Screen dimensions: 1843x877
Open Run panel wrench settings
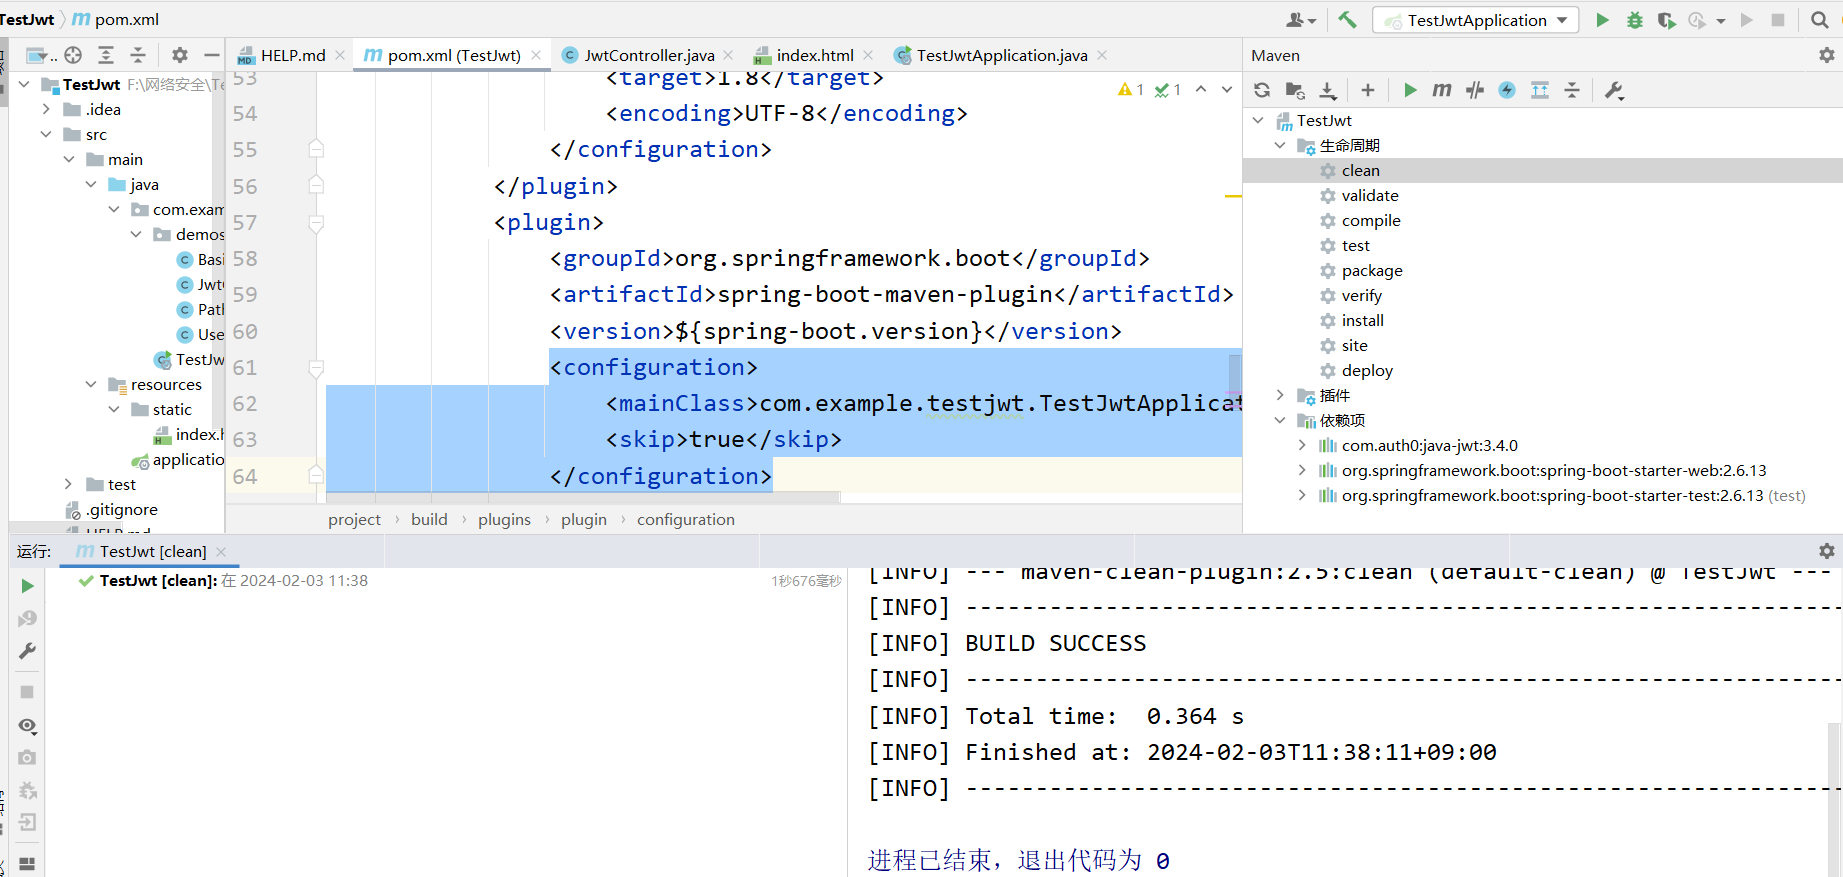pyautogui.click(x=28, y=651)
